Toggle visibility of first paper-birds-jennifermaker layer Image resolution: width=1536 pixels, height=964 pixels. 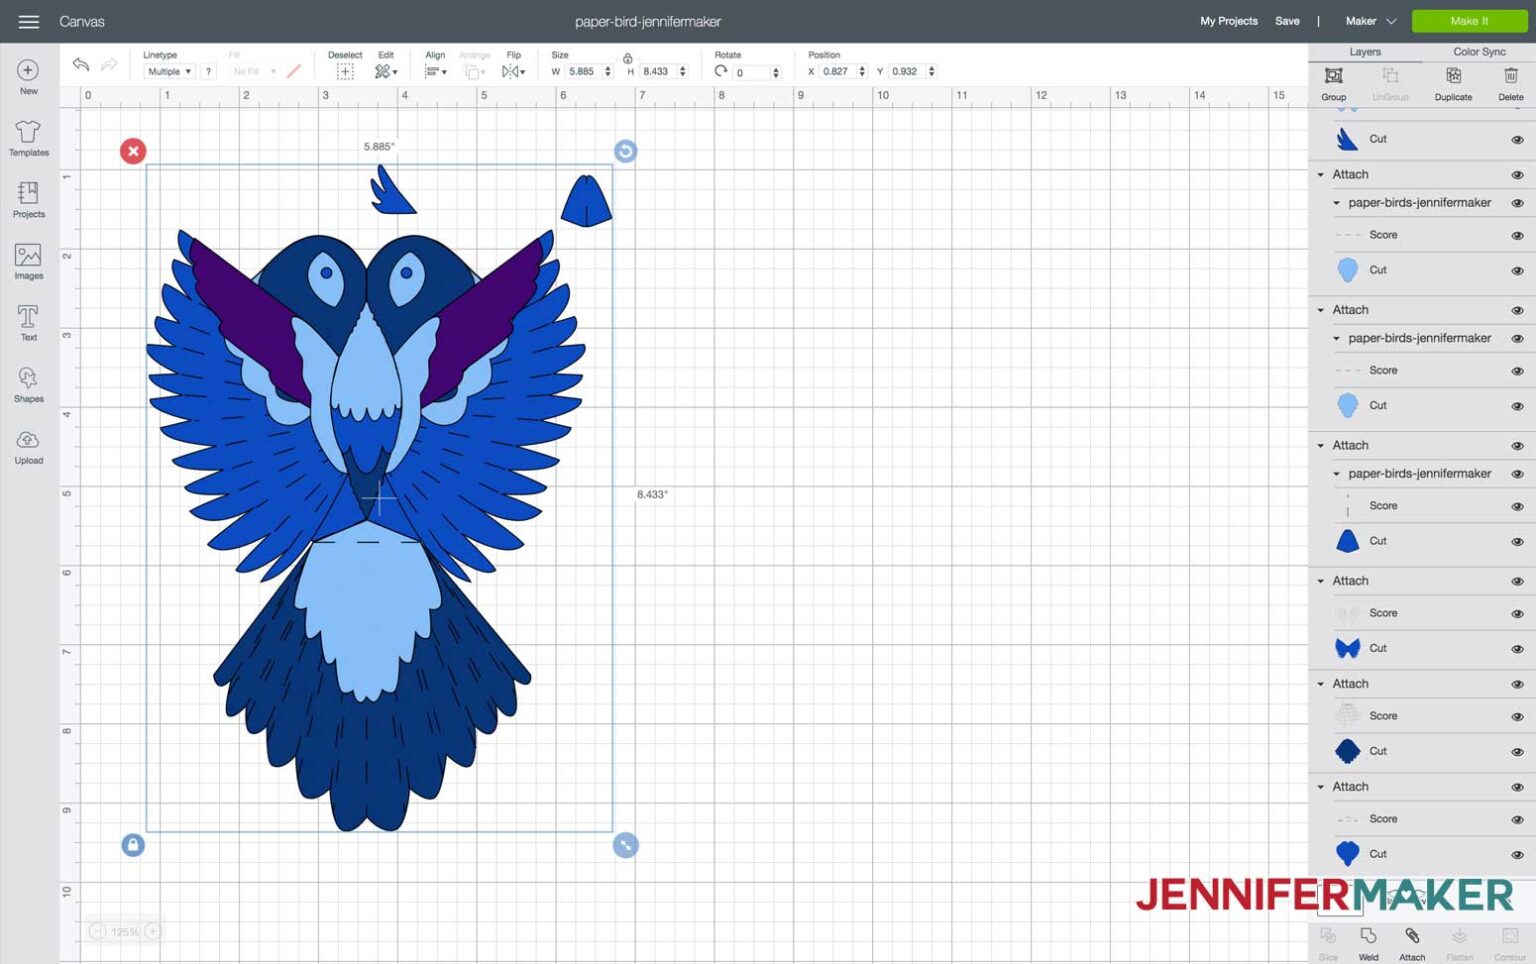(1517, 203)
